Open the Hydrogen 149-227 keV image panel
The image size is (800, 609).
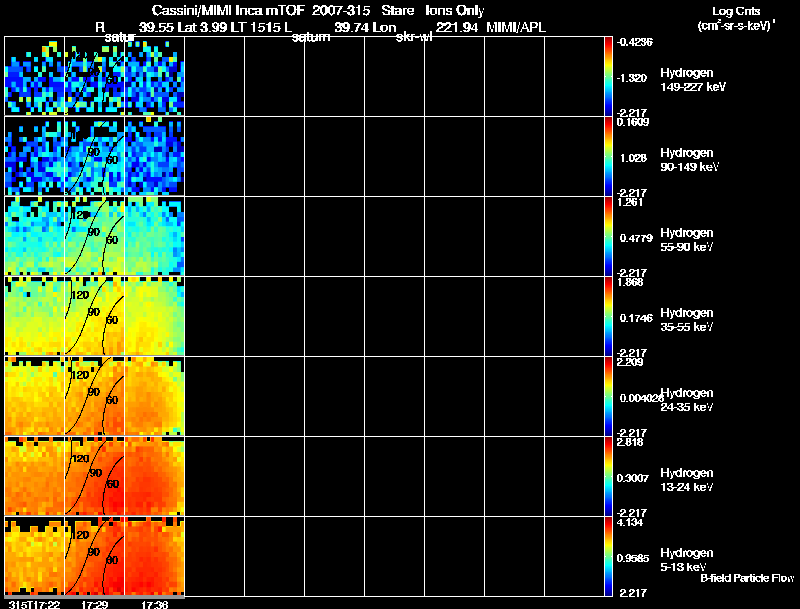(94, 76)
